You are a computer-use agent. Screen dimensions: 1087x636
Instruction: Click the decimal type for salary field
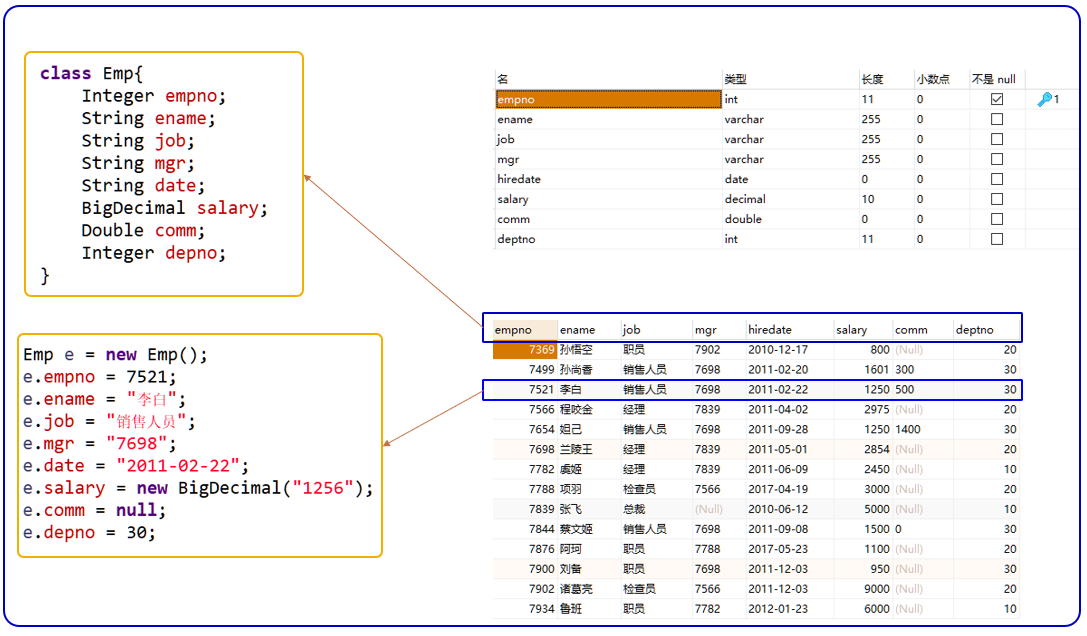[x=745, y=199]
